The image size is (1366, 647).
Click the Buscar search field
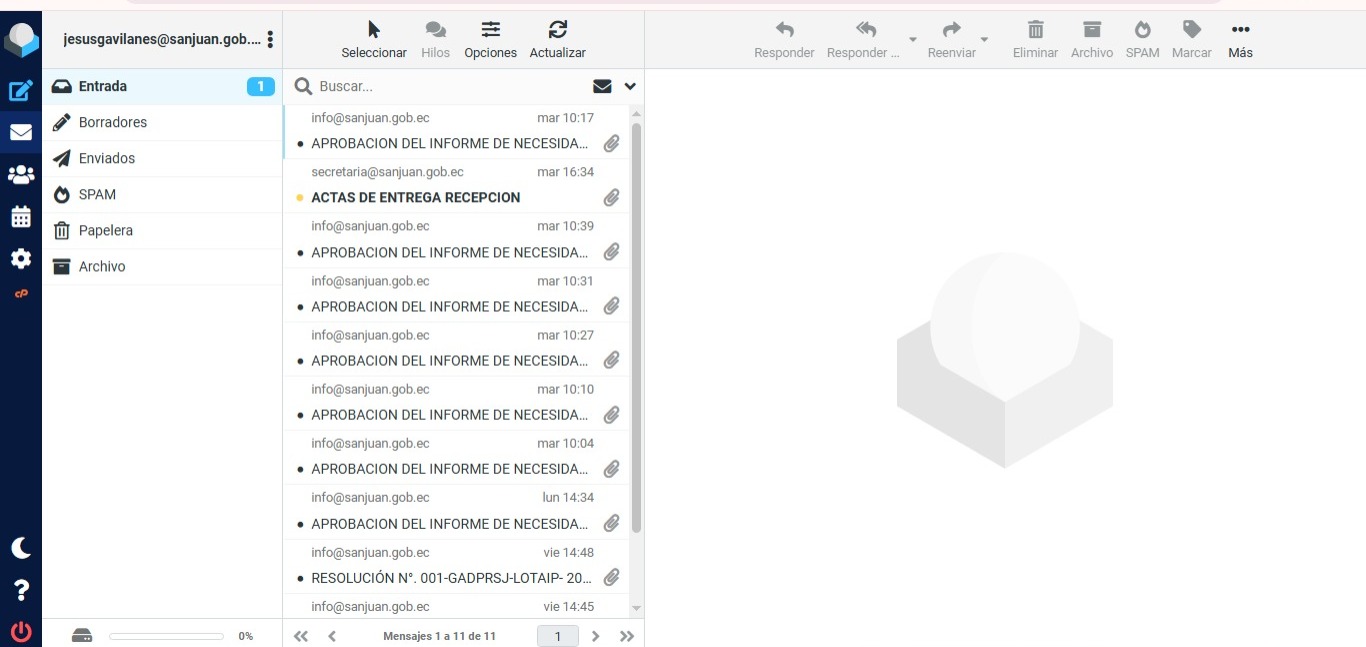point(450,87)
